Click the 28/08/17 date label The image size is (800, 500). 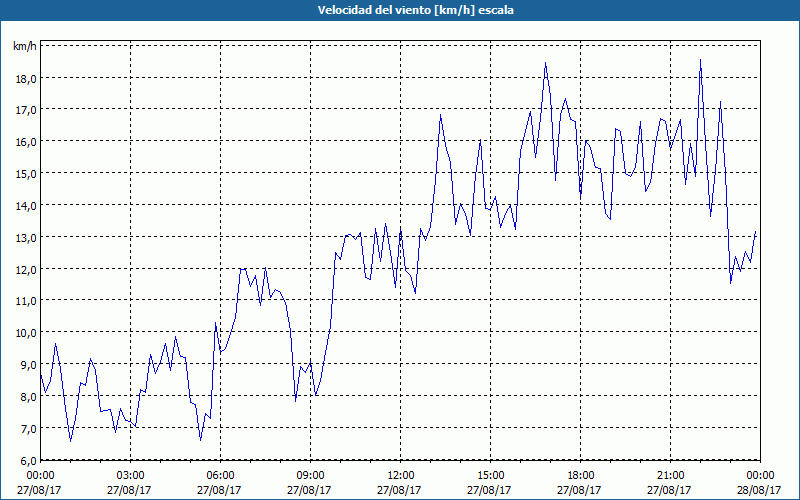(x=759, y=490)
